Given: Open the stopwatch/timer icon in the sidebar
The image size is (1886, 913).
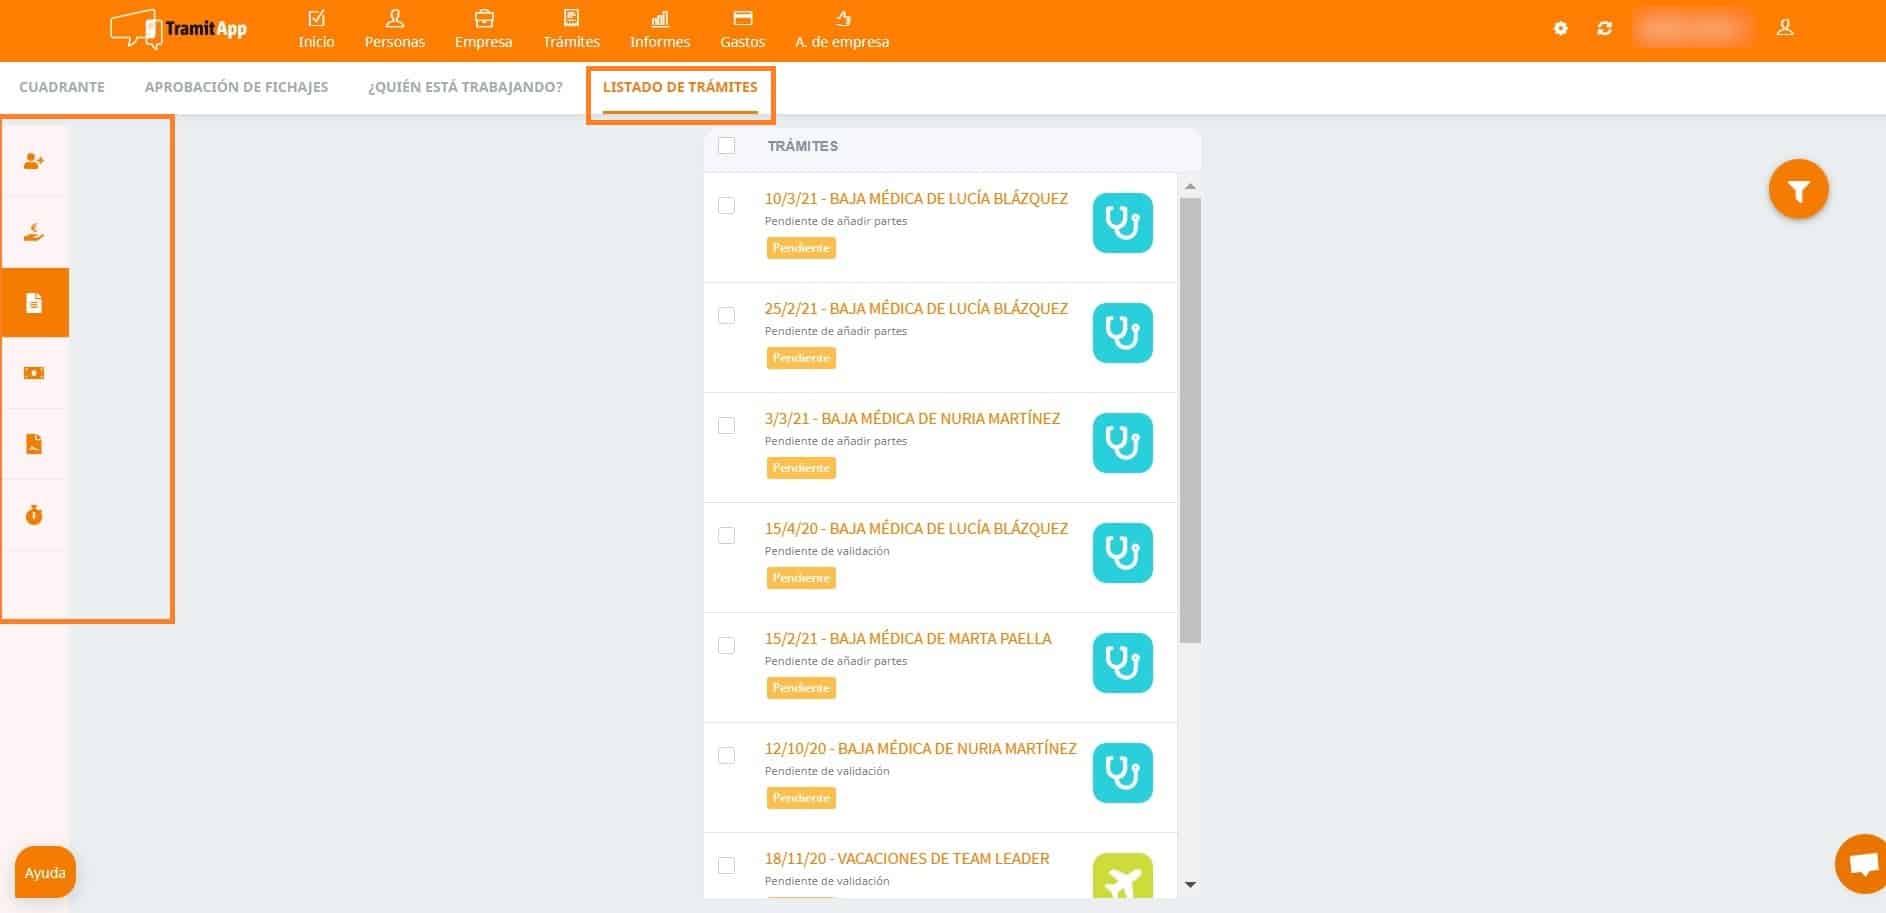Looking at the screenshot, I should pos(34,514).
